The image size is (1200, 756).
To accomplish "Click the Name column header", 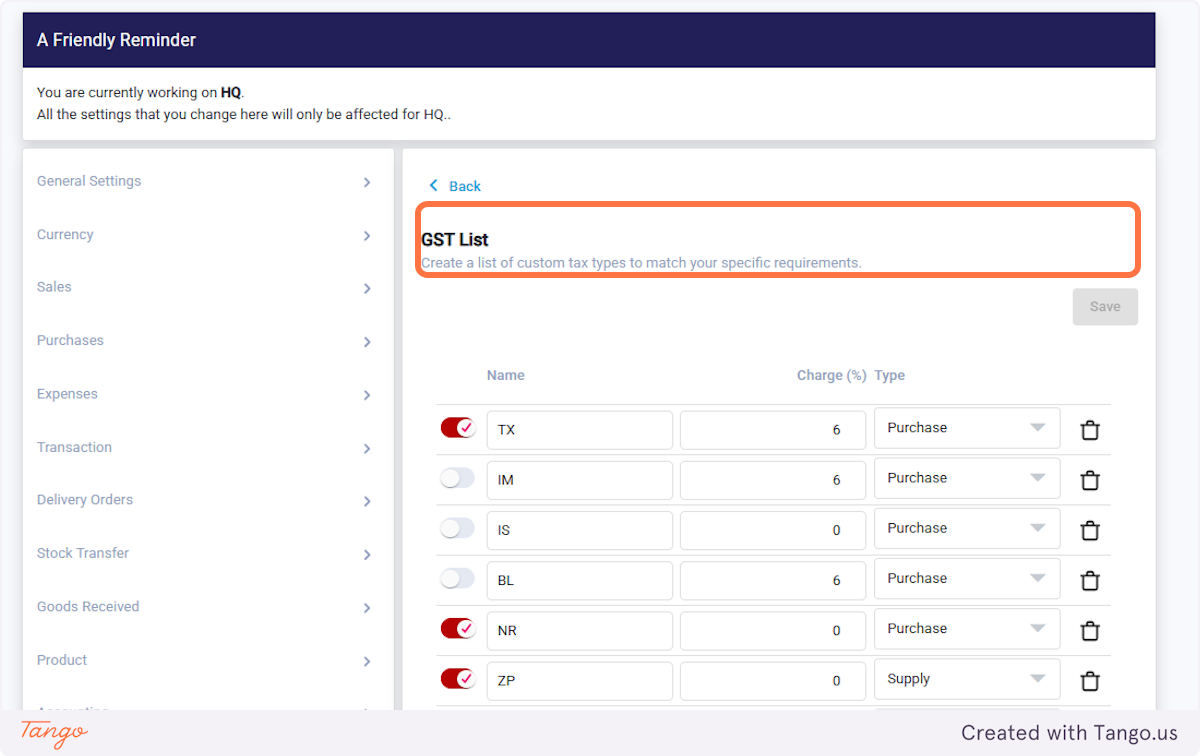I will (x=506, y=376).
